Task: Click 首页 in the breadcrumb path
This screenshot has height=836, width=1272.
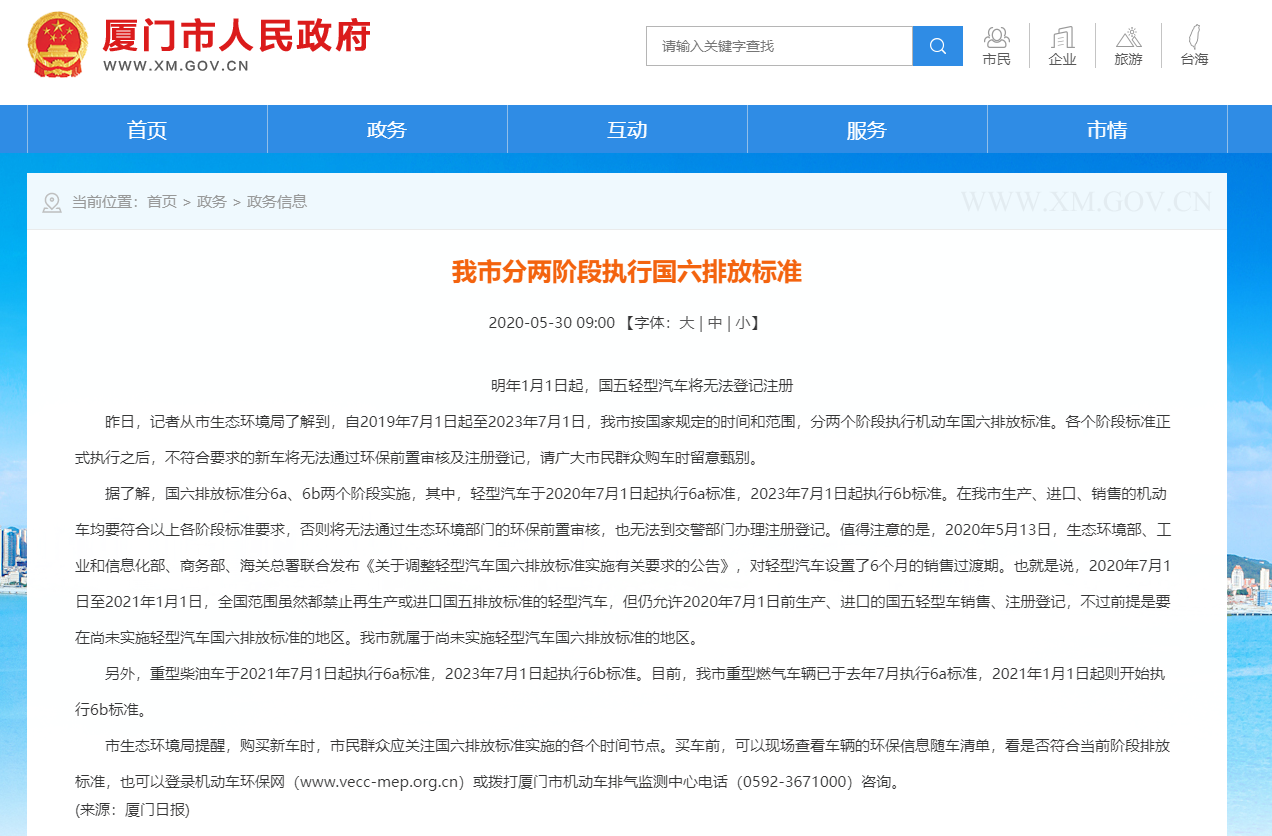Action: [x=161, y=202]
